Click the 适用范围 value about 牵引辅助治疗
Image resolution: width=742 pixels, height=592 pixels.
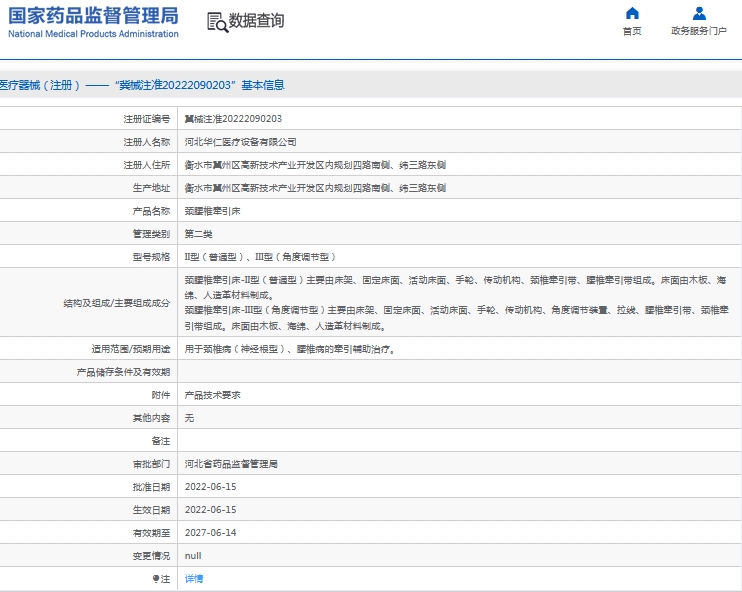pyautogui.click(x=290, y=349)
